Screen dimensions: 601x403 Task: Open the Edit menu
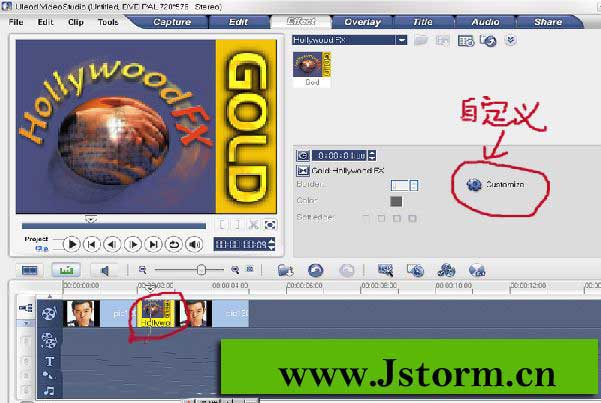coord(45,22)
